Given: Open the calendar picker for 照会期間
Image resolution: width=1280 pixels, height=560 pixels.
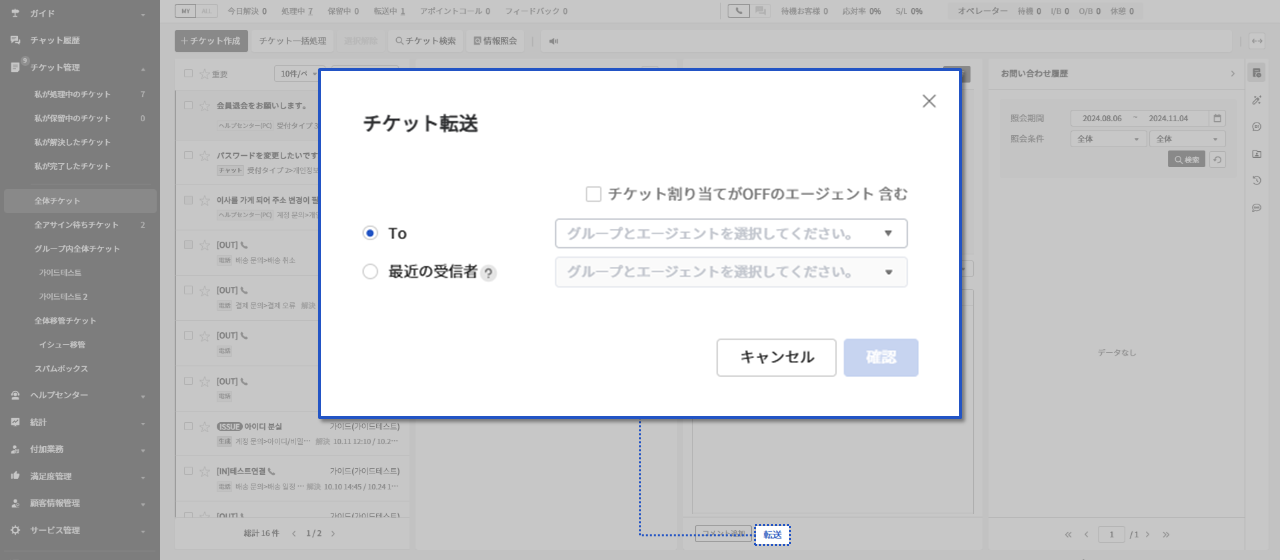Looking at the screenshot, I should (x=1216, y=118).
